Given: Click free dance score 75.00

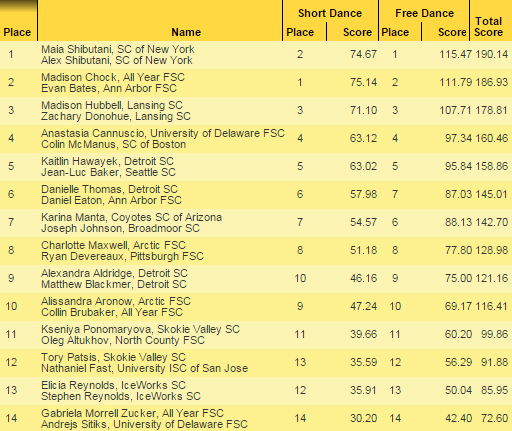Looking at the screenshot, I should (x=459, y=278).
